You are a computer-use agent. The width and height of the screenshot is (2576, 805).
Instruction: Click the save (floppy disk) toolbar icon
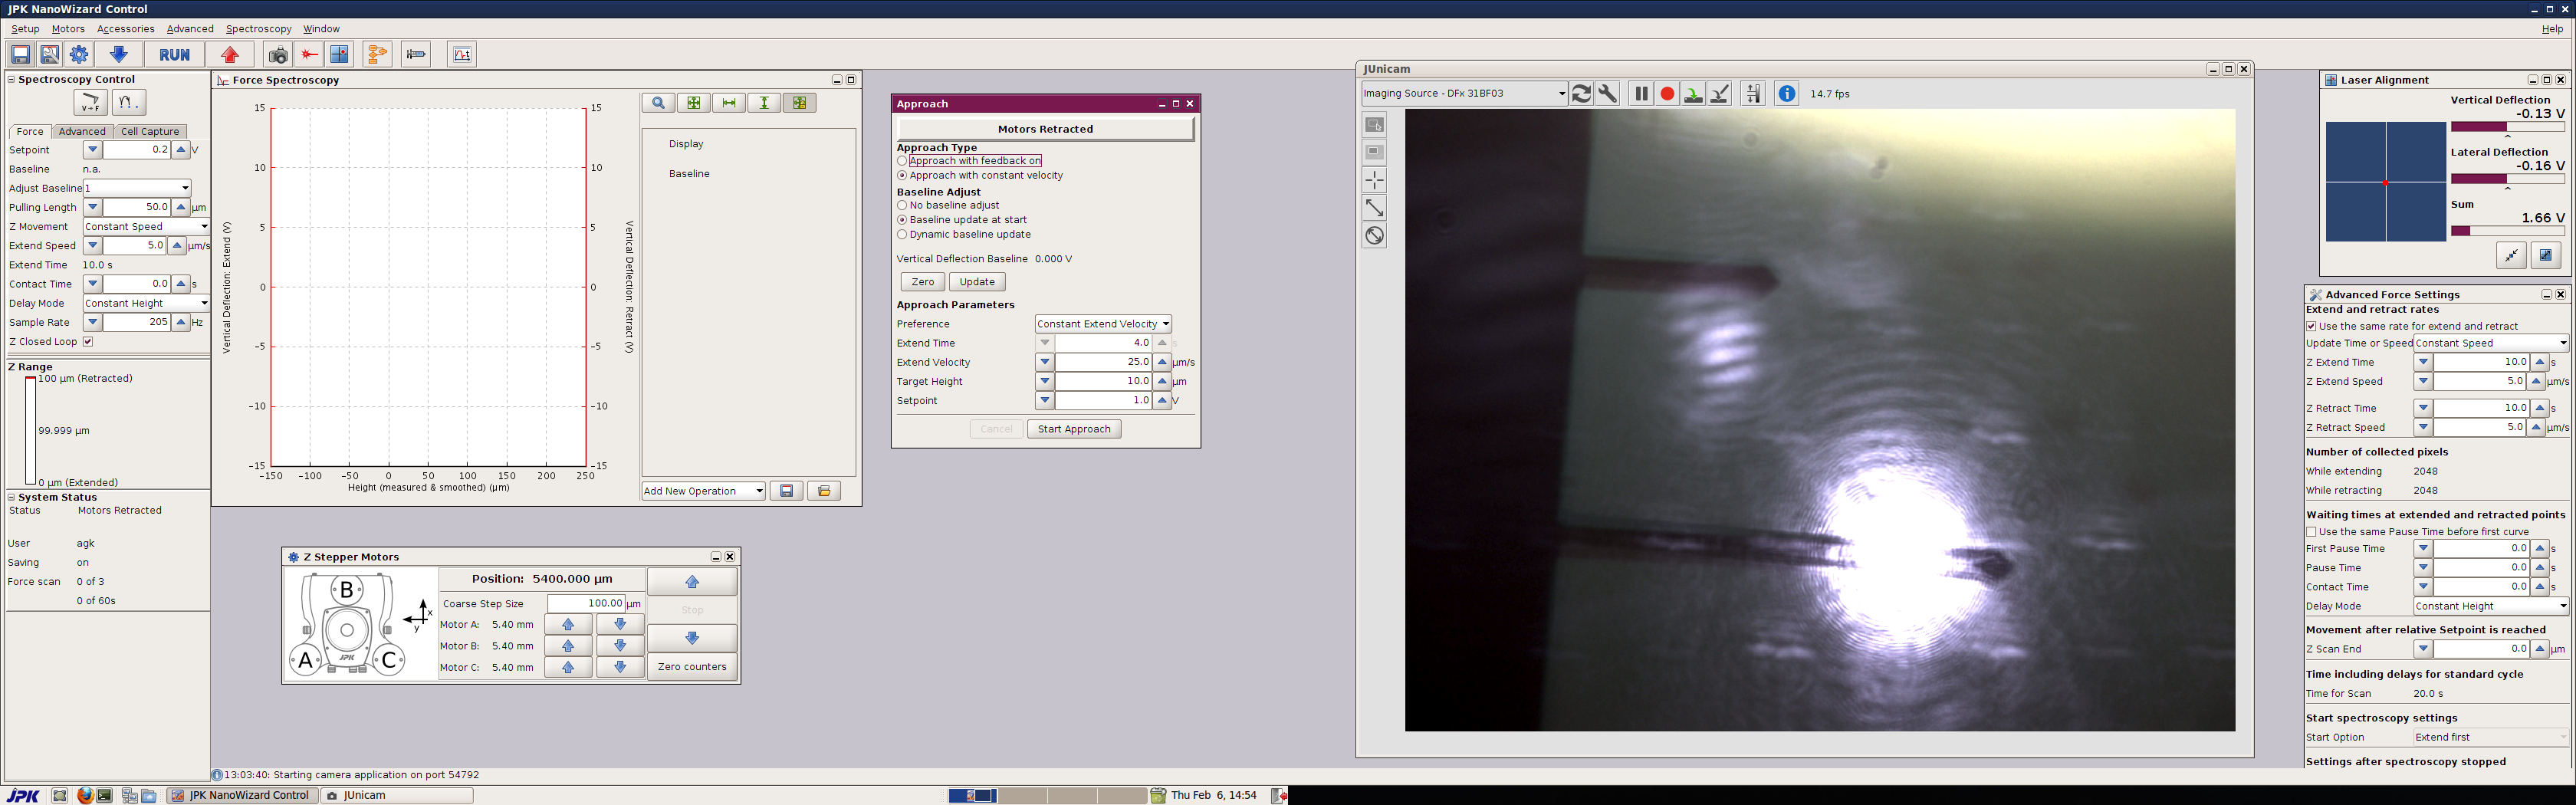(20, 54)
